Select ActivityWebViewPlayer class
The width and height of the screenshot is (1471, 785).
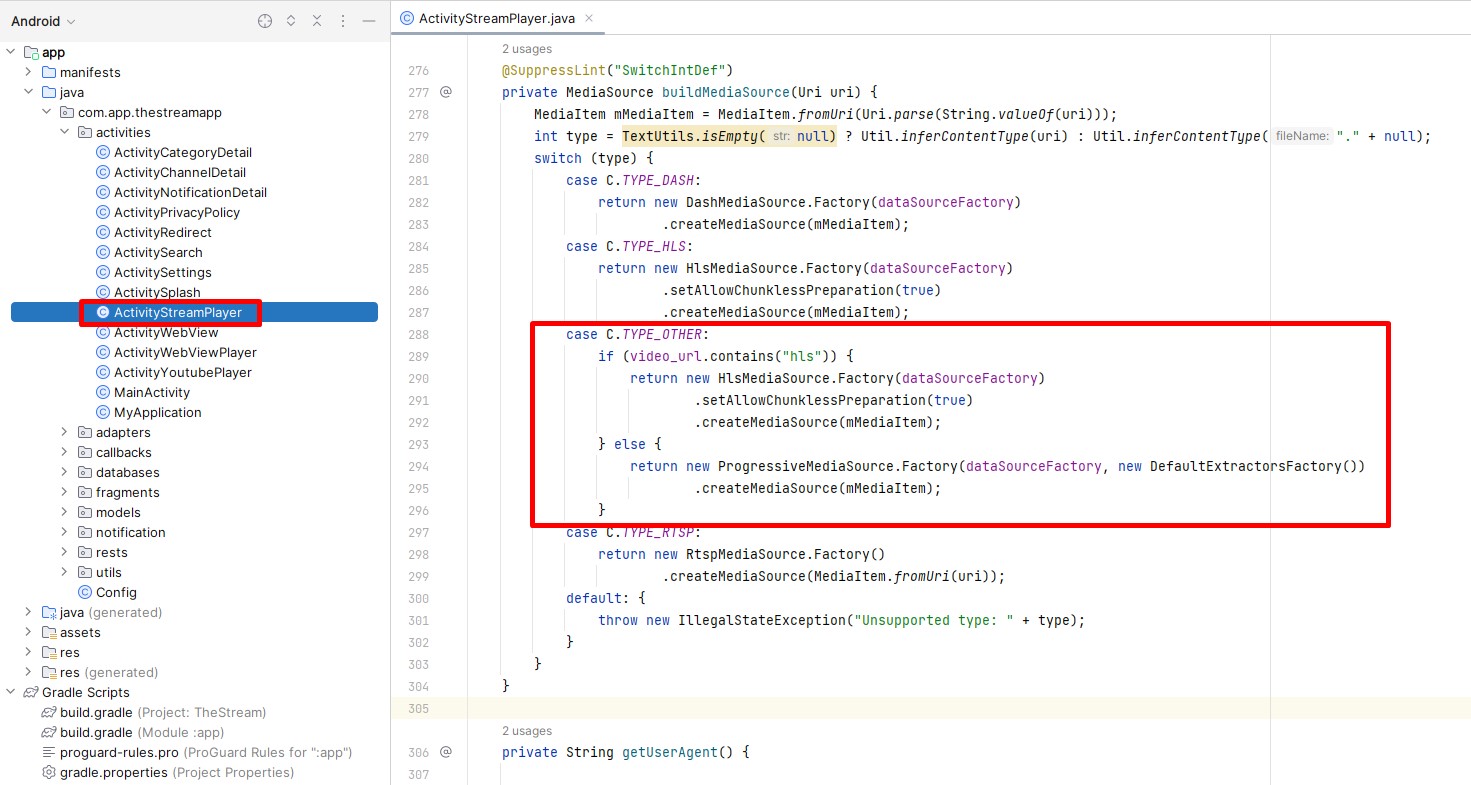185,352
